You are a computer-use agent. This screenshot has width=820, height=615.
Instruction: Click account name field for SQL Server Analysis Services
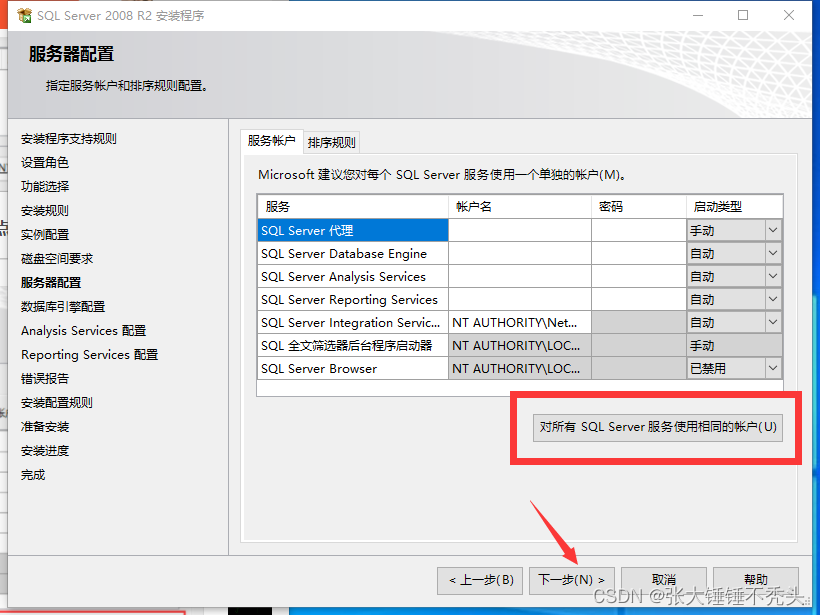pyautogui.click(x=520, y=276)
